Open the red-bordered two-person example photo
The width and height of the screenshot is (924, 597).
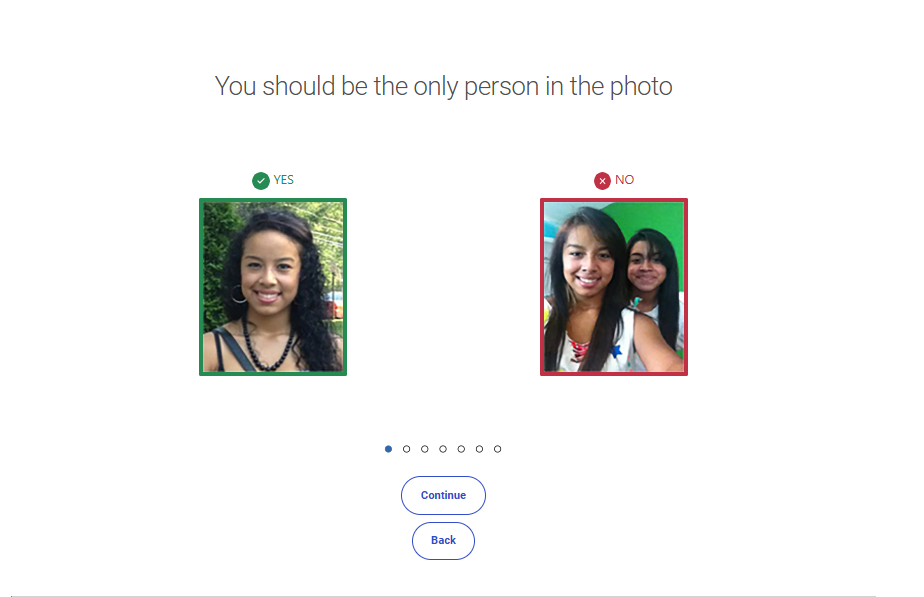(x=614, y=287)
